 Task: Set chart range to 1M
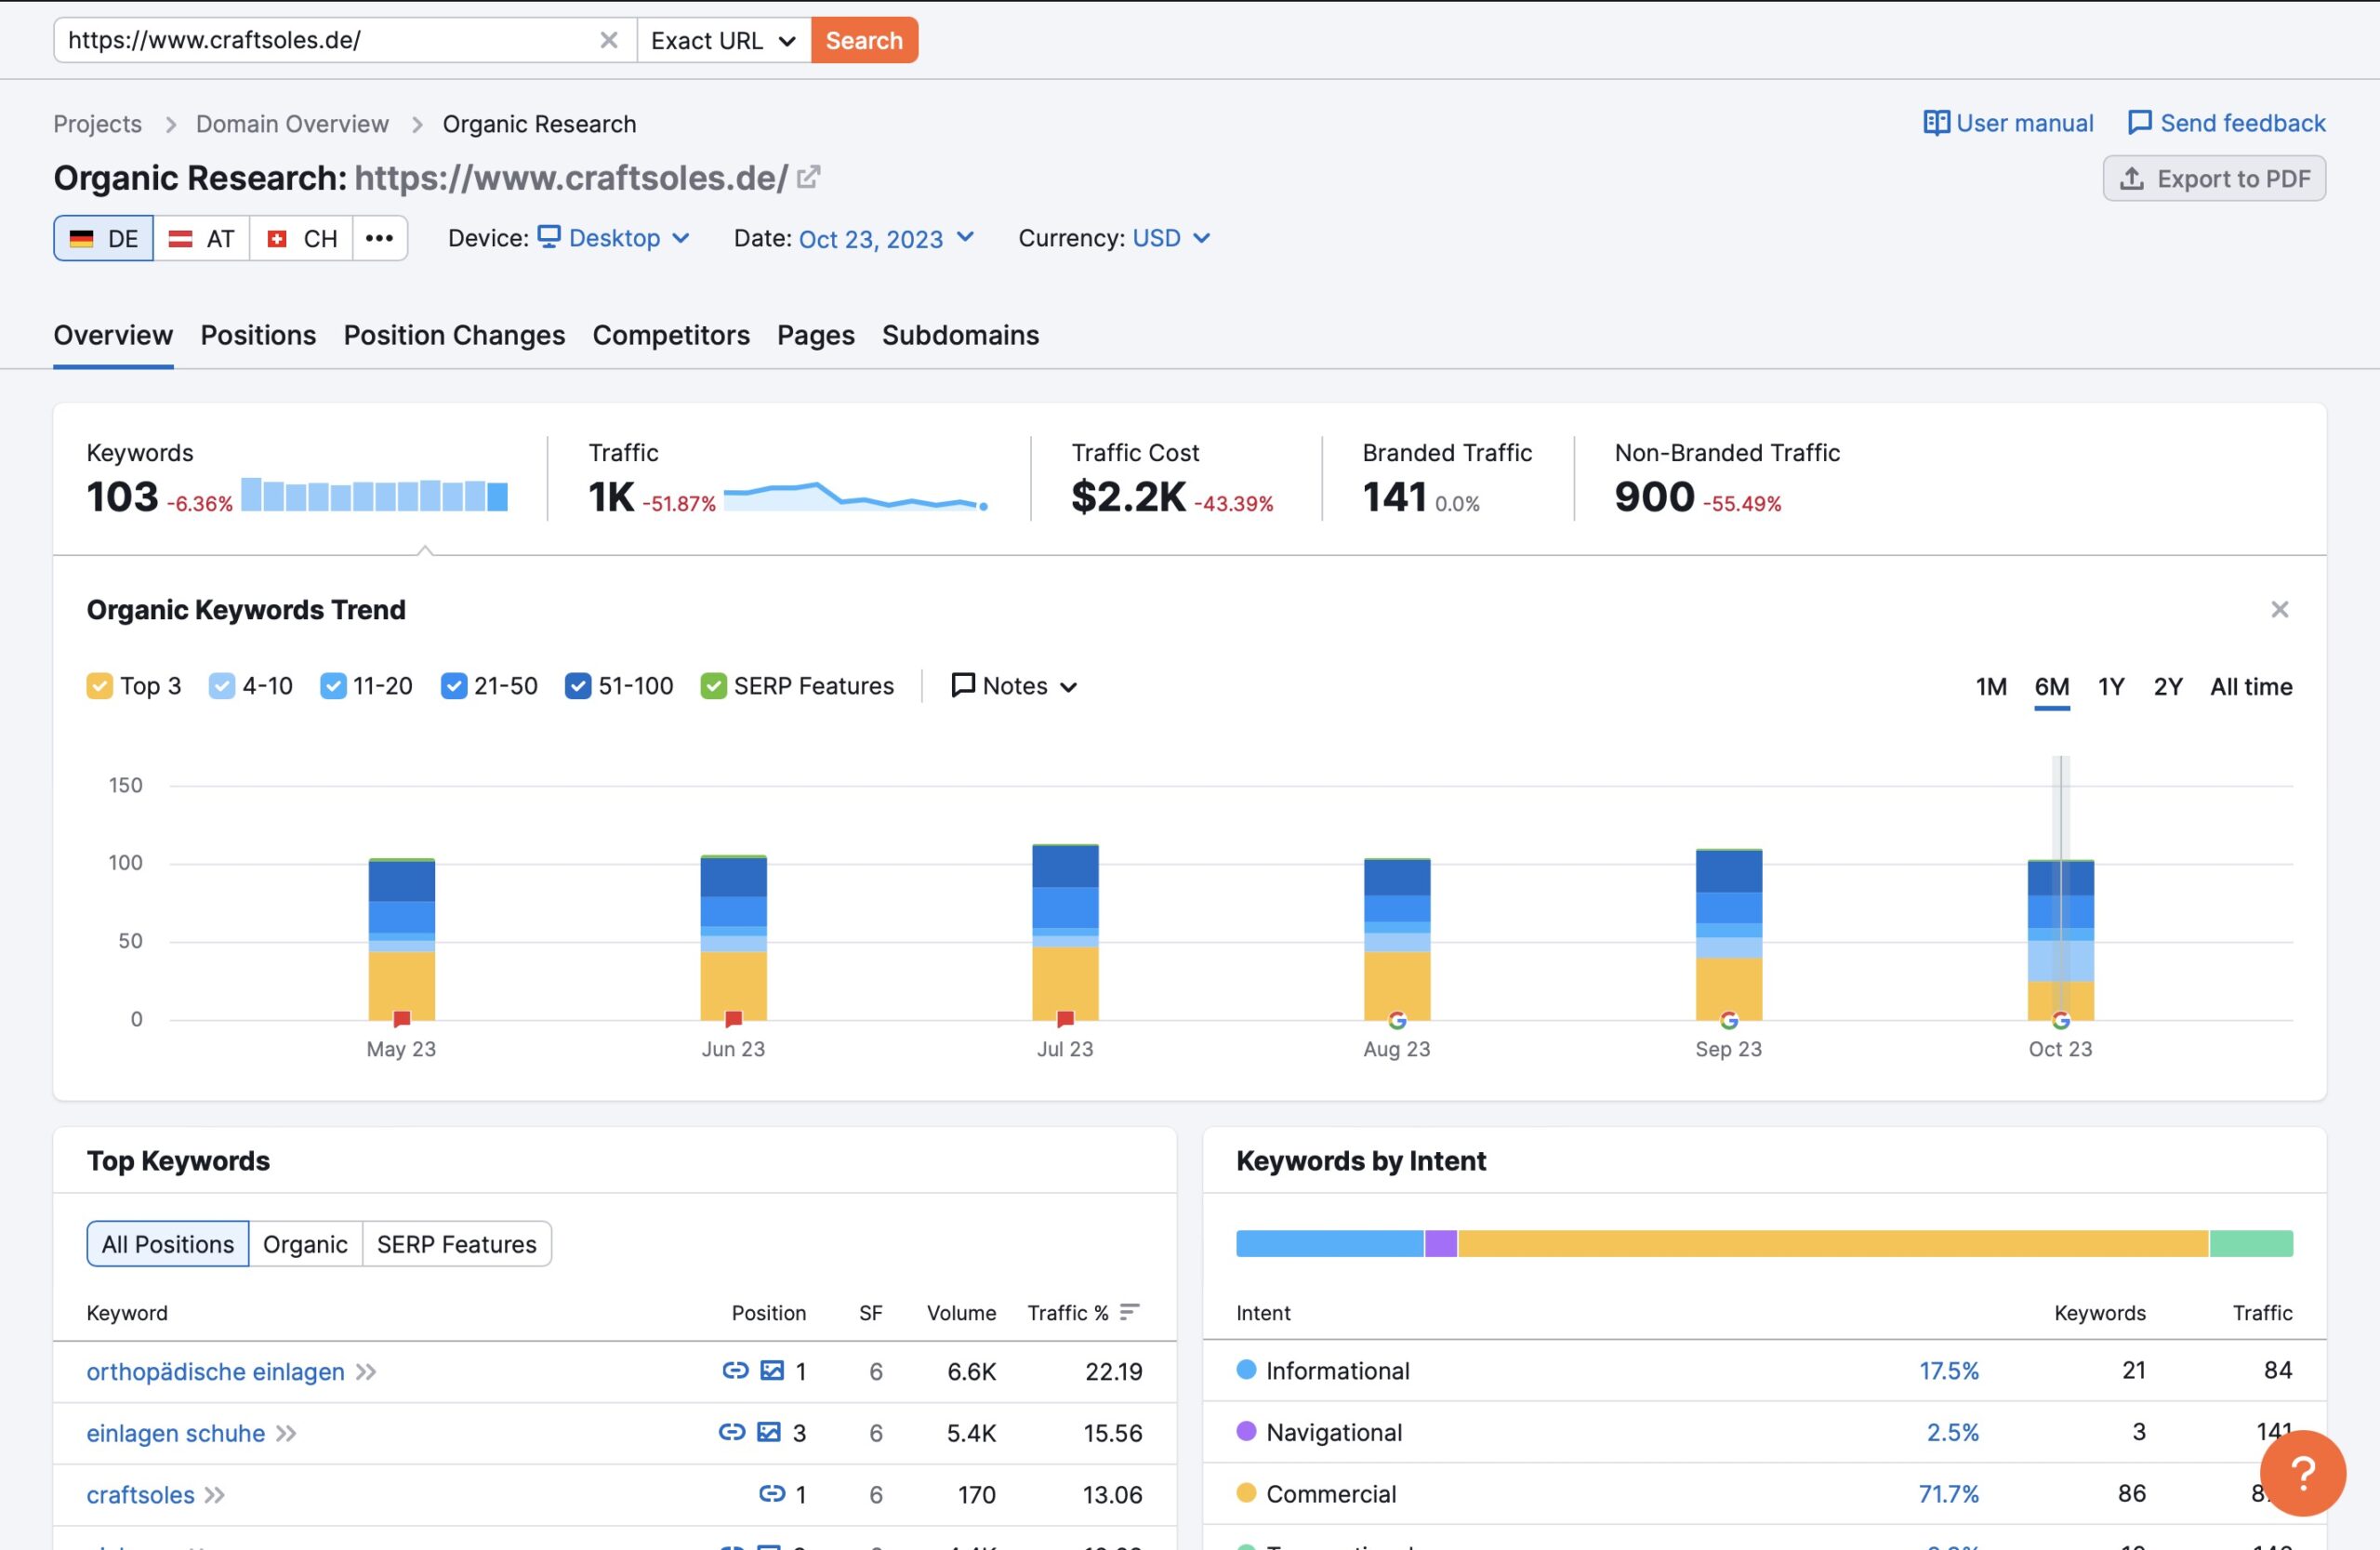coord(1990,686)
